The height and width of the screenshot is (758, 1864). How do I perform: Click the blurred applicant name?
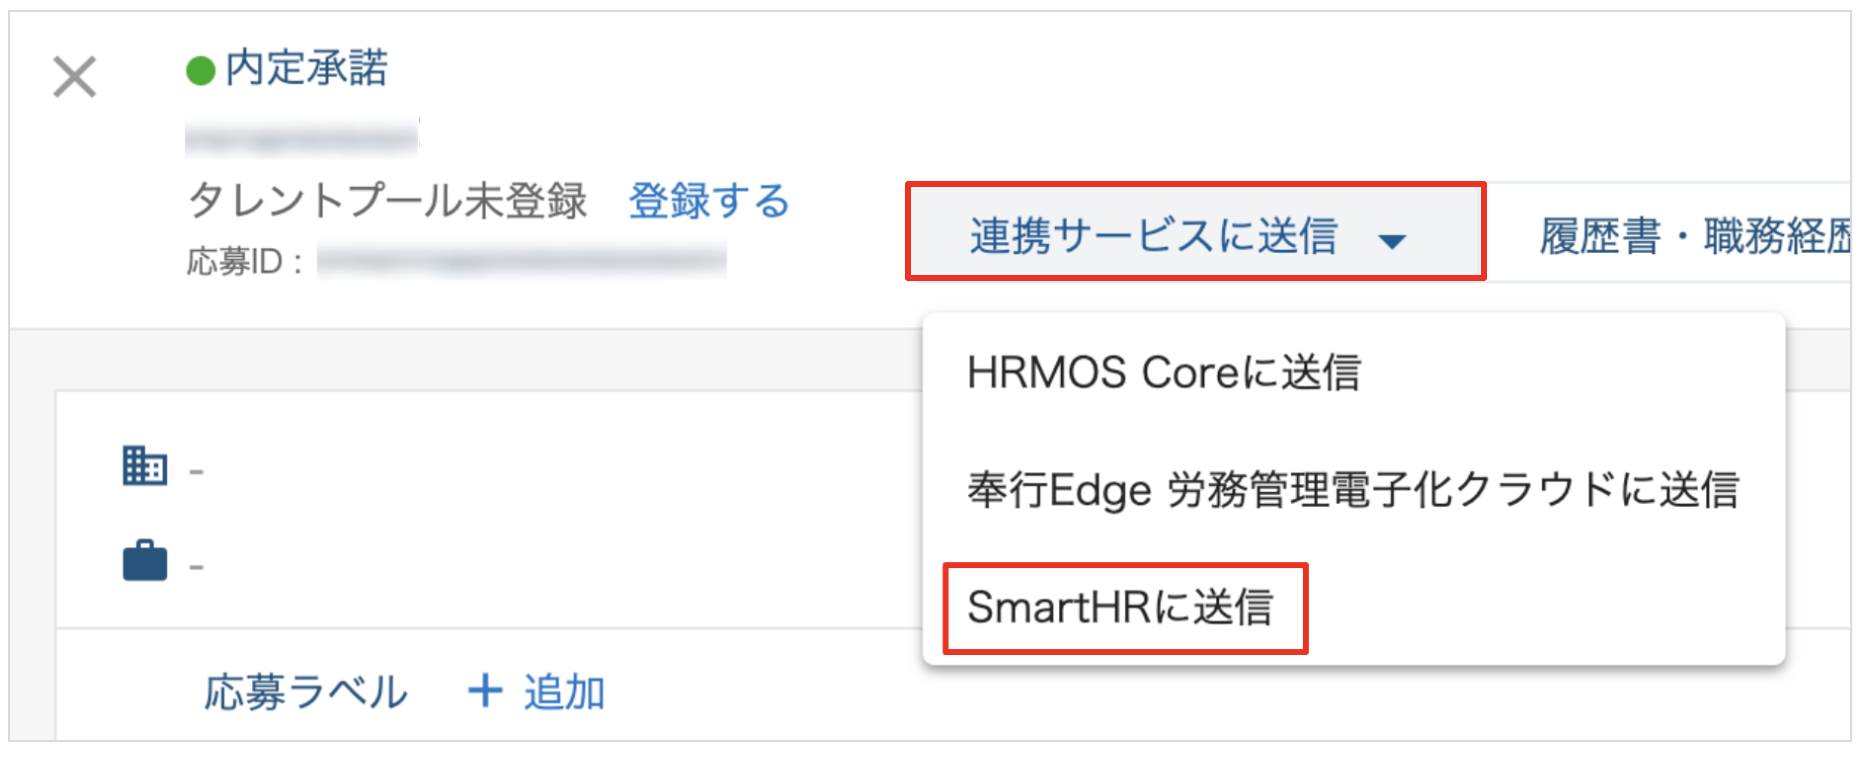coord(301,138)
